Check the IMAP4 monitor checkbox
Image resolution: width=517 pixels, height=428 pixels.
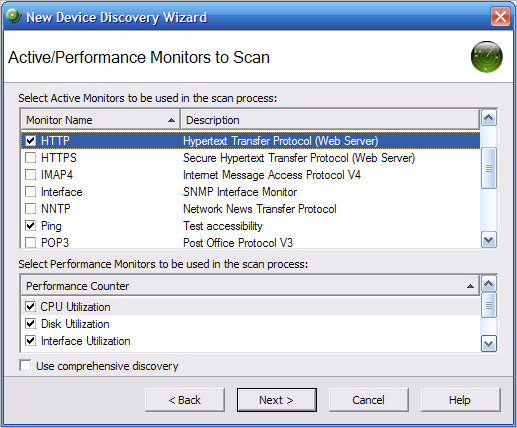coord(31,175)
